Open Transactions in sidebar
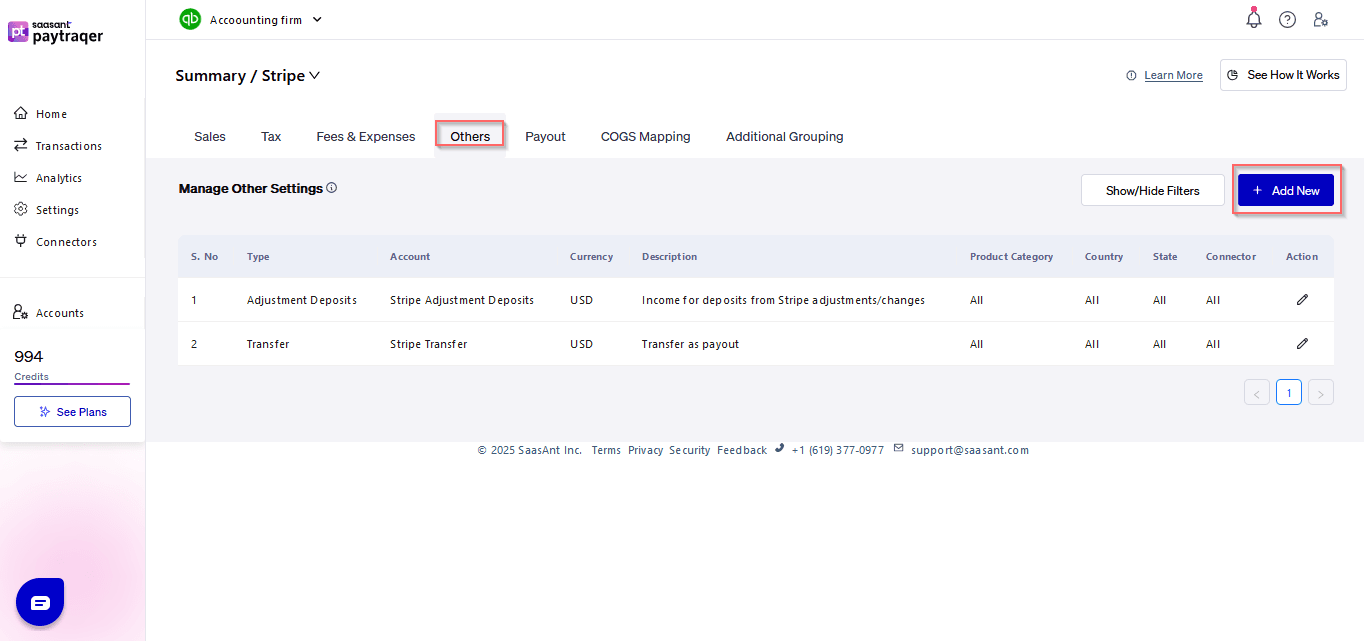 point(58,146)
